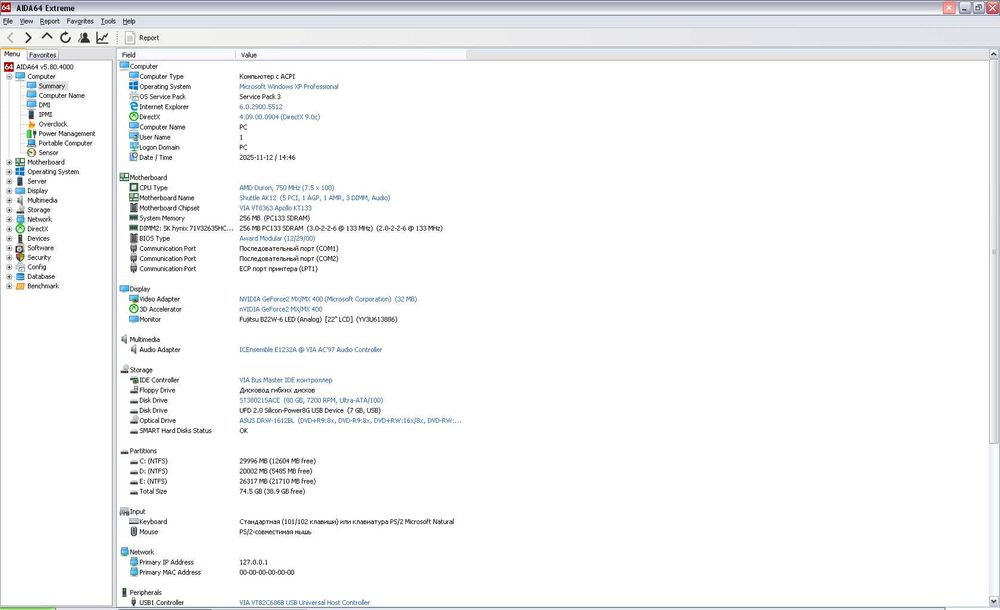Open the DMI tree item
Viewport: 1000px width, 610px height.
coord(44,105)
